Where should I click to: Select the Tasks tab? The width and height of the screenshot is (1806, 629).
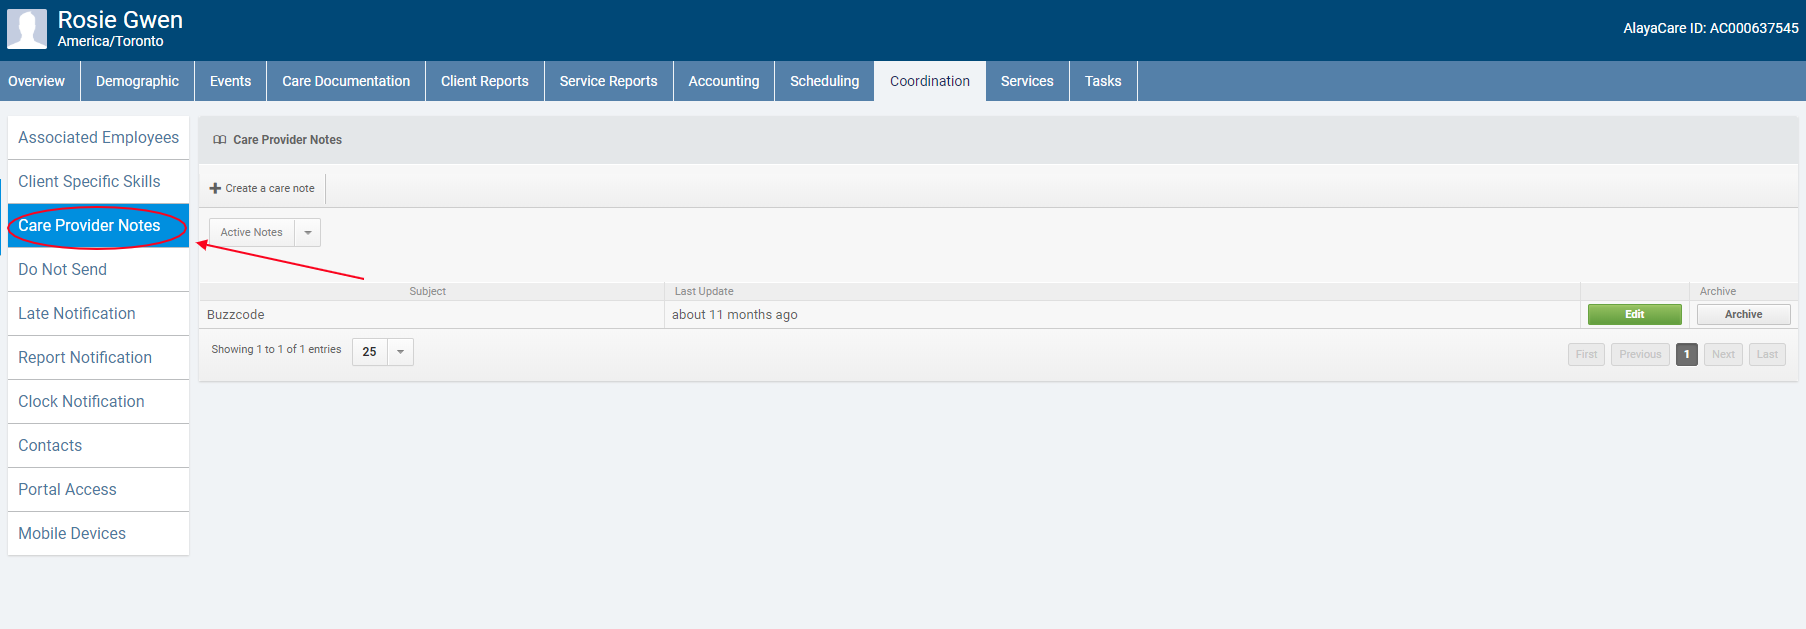(x=1103, y=81)
